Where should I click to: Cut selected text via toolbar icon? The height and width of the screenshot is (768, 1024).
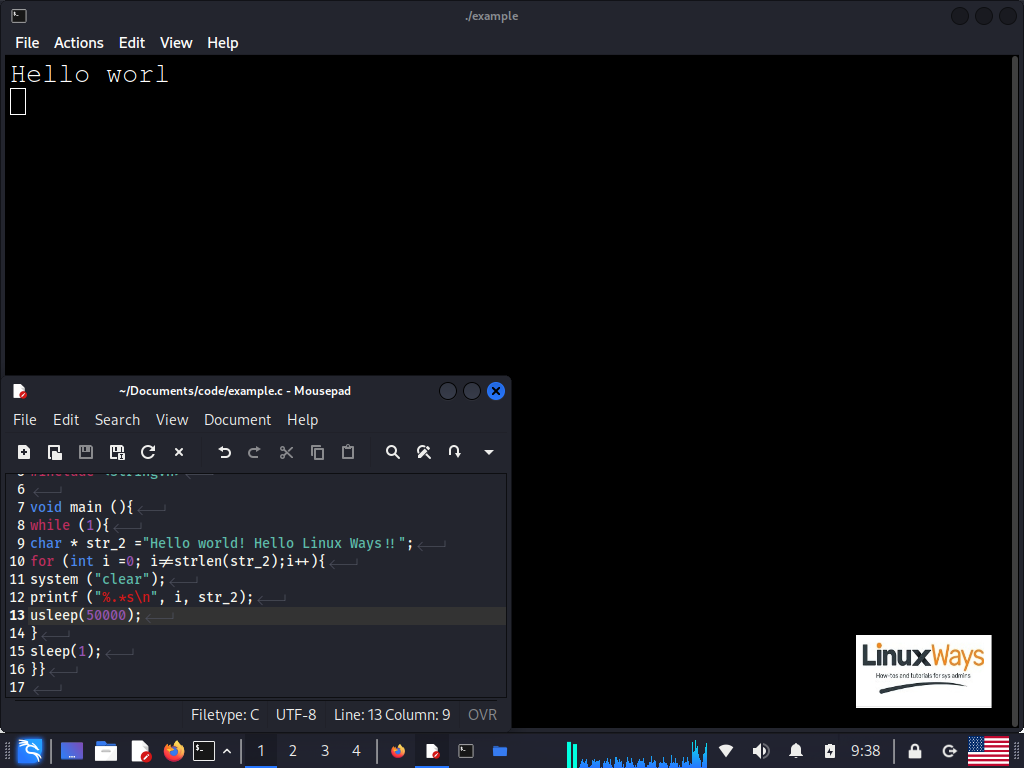pos(286,452)
